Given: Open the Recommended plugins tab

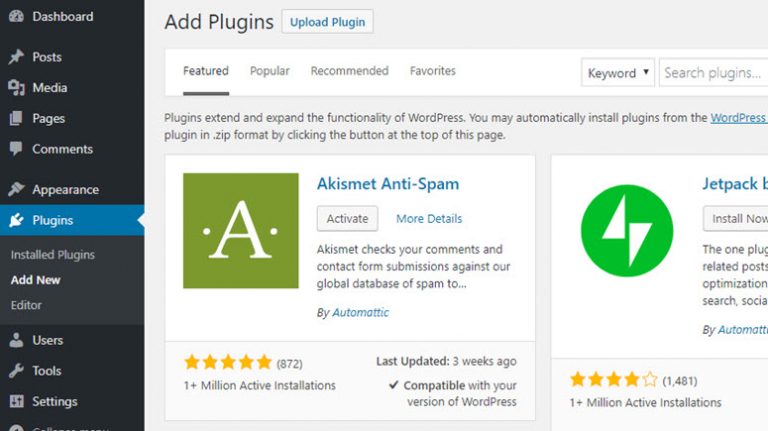Looking at the screenshot, I should 349,71.
